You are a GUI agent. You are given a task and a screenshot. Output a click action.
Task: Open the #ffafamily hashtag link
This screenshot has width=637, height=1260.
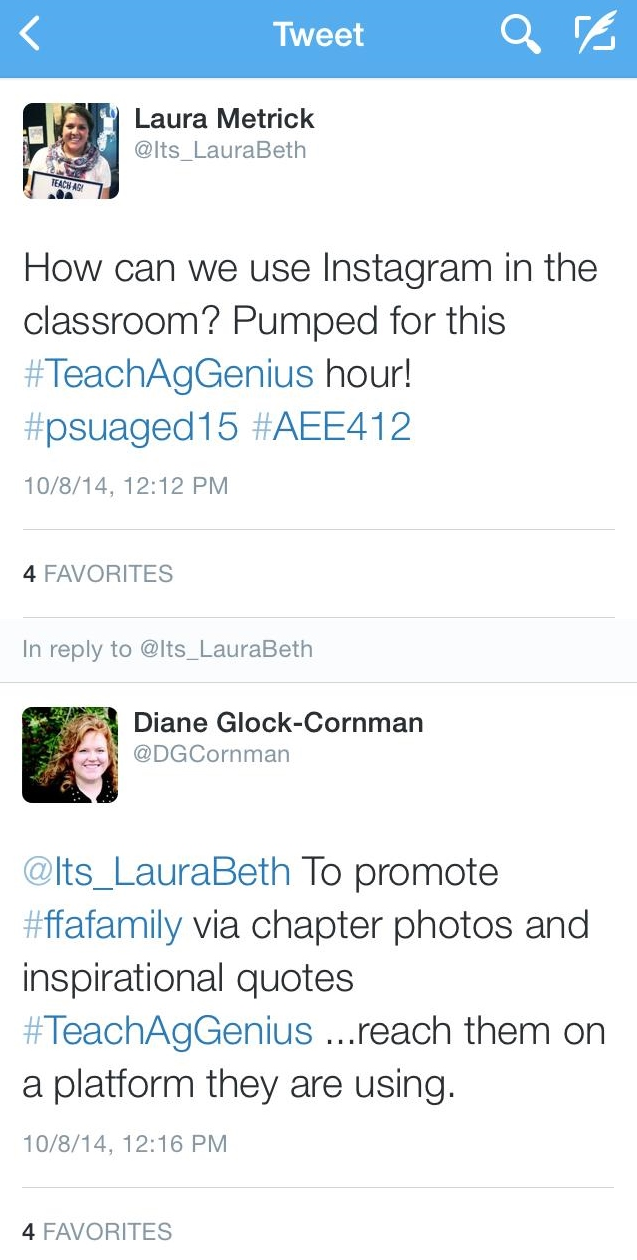point(102,925)
